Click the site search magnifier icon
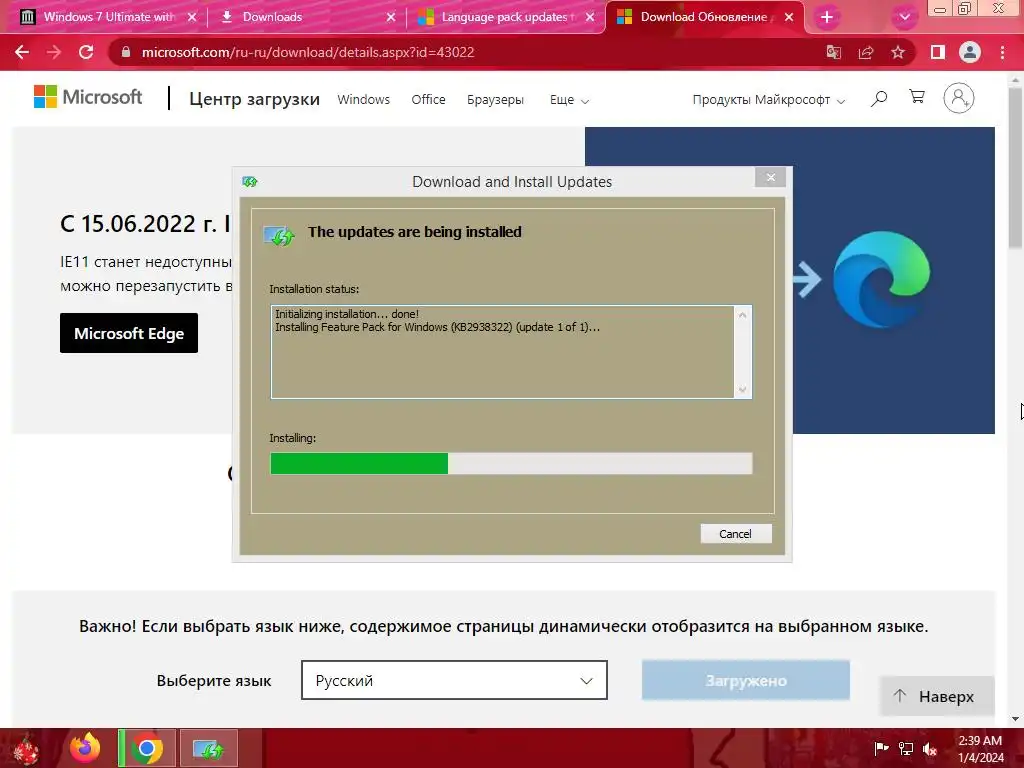 click(x=879, y=99)
